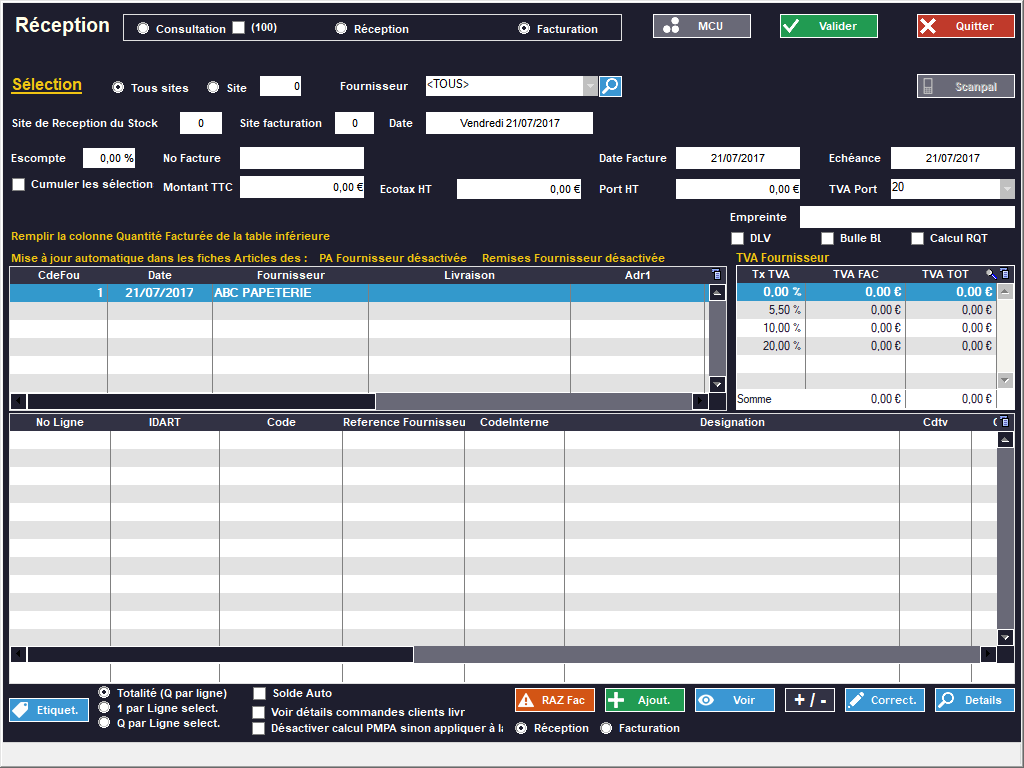Switch to Consultation mode at top
Image resolution: width=1024 pixels, height=768 pixels.
[143, 29]
